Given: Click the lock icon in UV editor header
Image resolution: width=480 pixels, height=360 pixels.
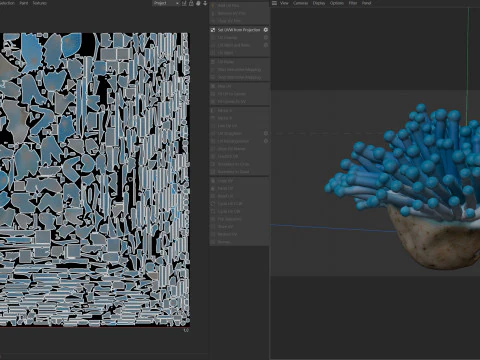Looking at the screenshot, I should pos(191,3).
